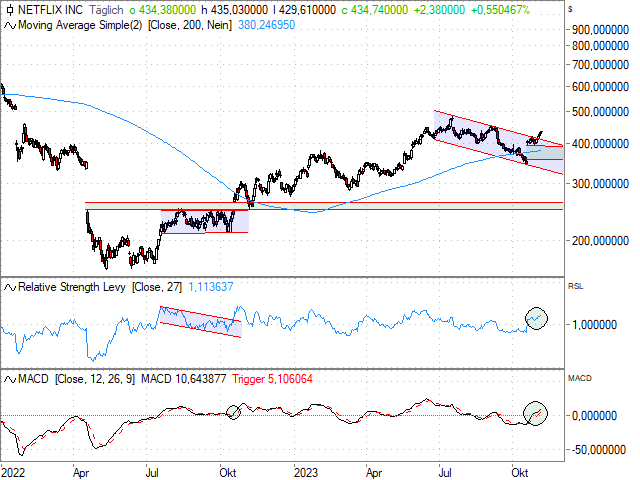Click the [Close, 27] RSL parameters
Viewport: 640px width, 480px height.
click(x=157, y=287)
